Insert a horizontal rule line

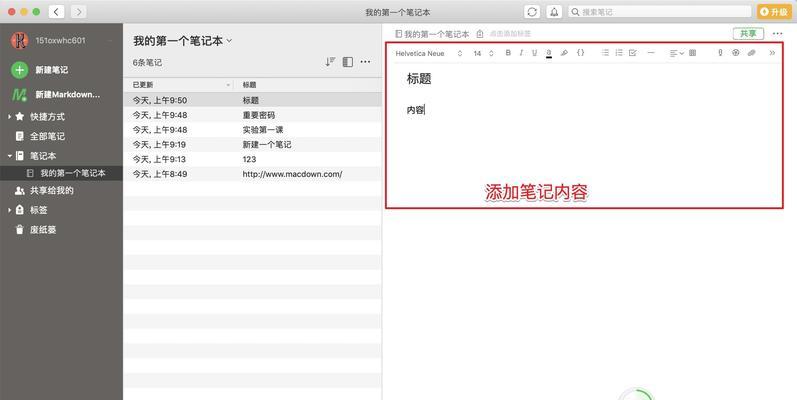point(651,53)
